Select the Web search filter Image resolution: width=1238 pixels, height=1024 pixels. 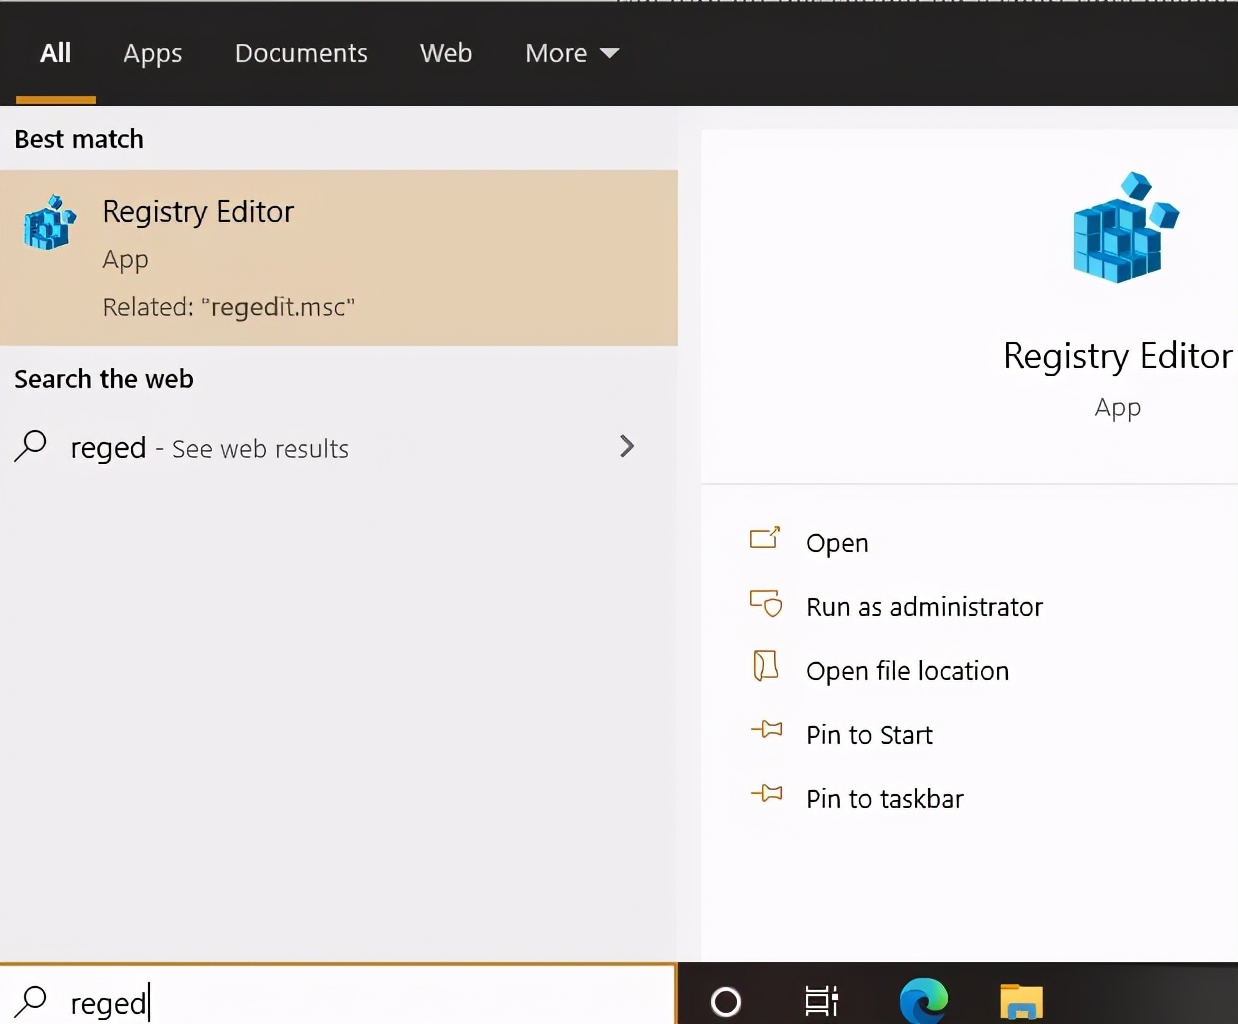[446, 53]
